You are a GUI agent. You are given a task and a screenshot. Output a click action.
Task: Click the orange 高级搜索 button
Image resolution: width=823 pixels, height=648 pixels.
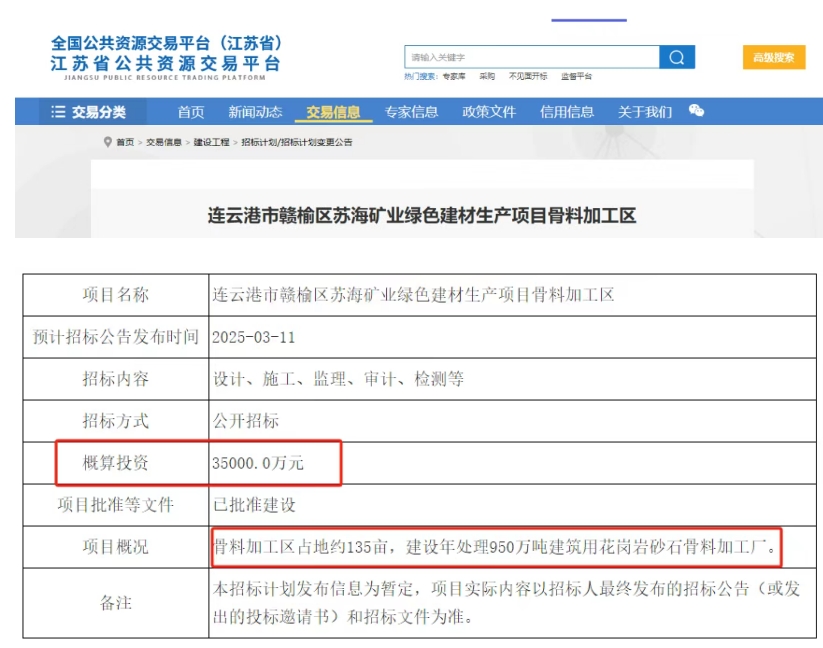point(774,58)
